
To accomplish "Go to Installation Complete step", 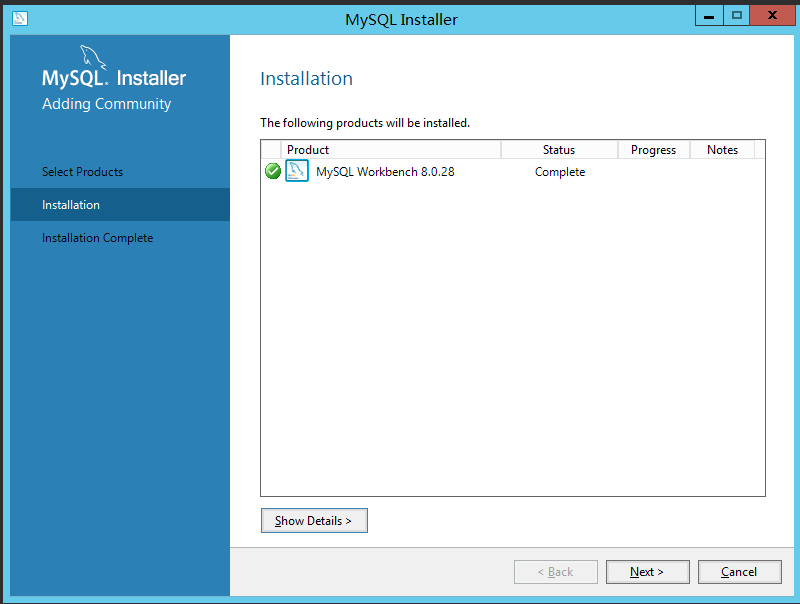I will tap(97, 238).
